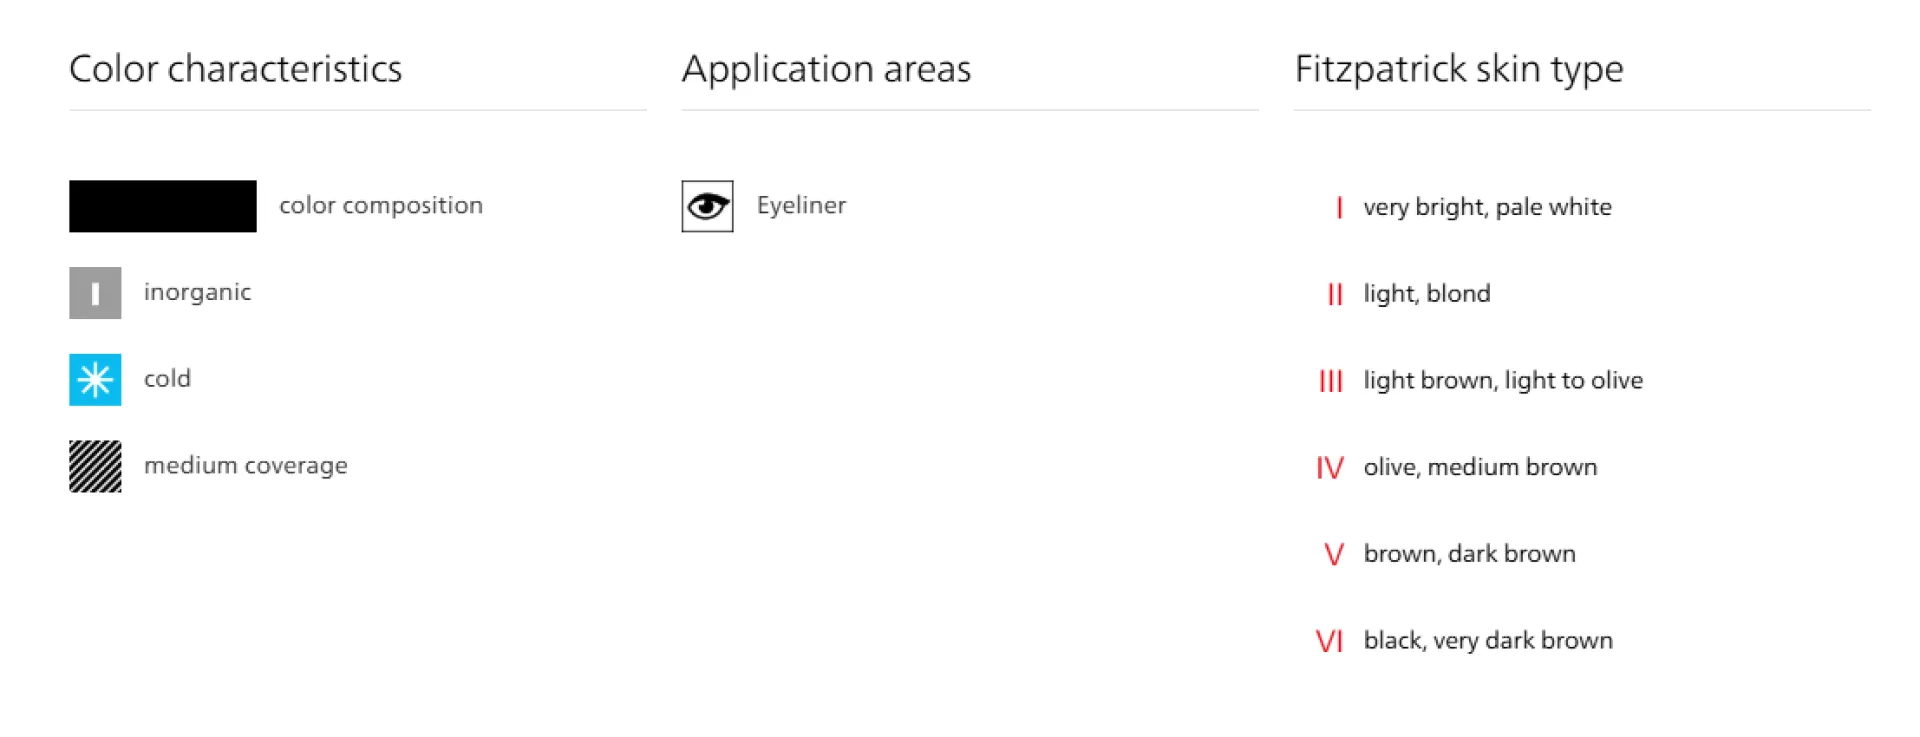This screenshot has height=737, width=1920.
Task: Click the very bright, pale white text
Action: pyautogui.click(x=1488, y=207)
